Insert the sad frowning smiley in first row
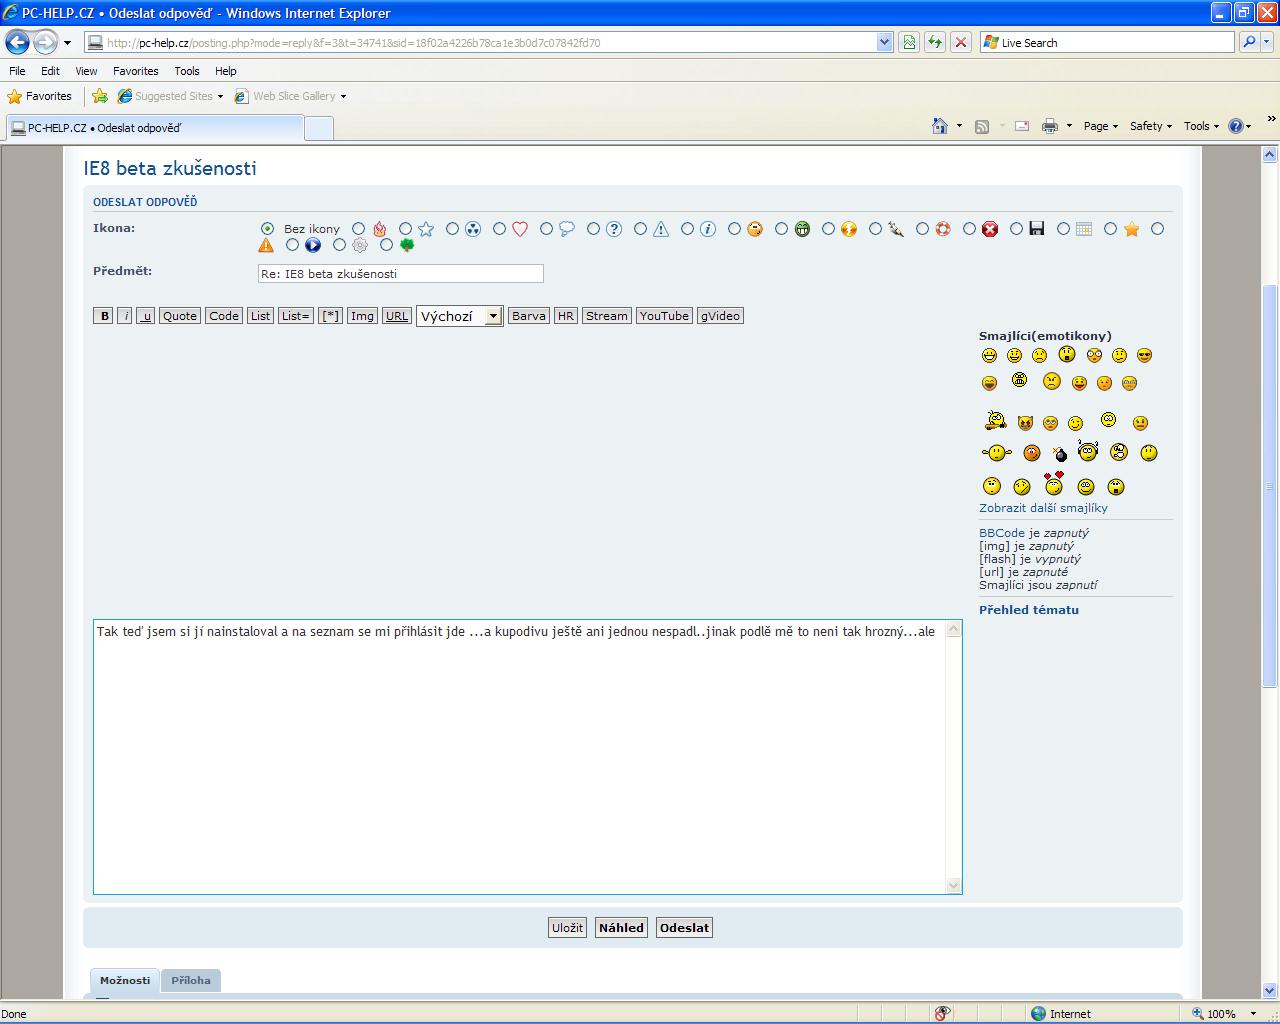Screen dimensions: 1280x1024 tap(1040, 355)
